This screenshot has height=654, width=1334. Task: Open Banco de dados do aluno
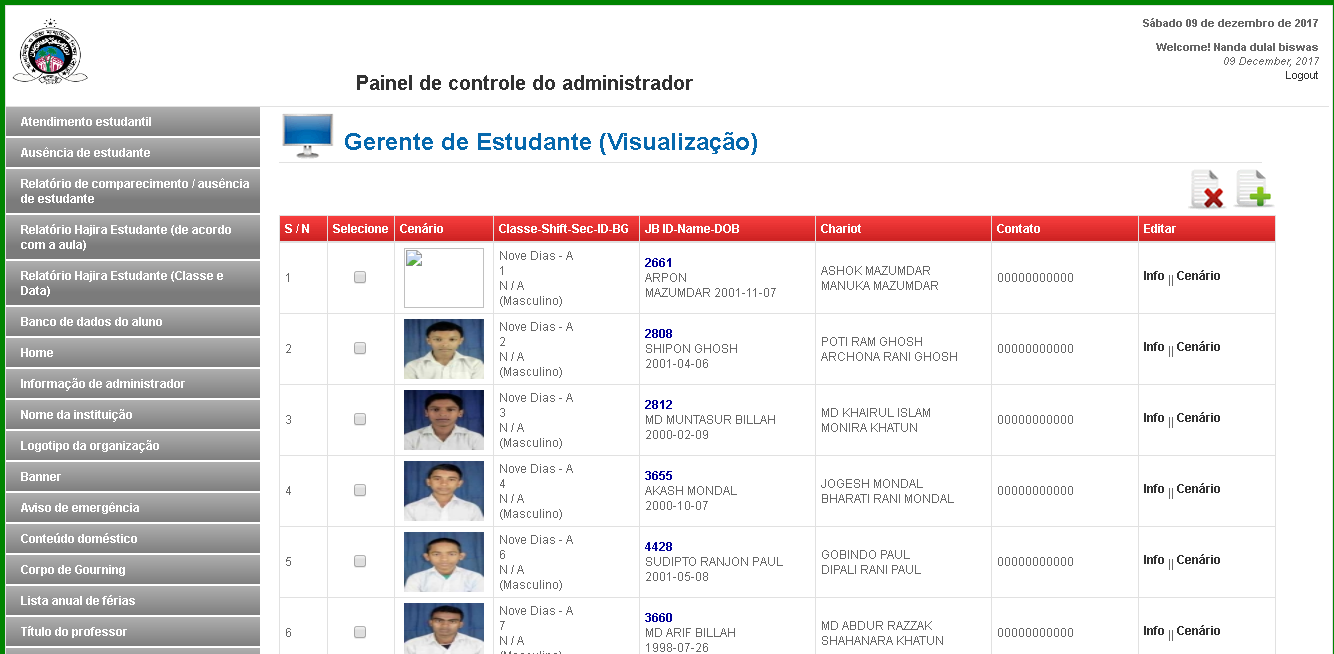click(133, 322)
